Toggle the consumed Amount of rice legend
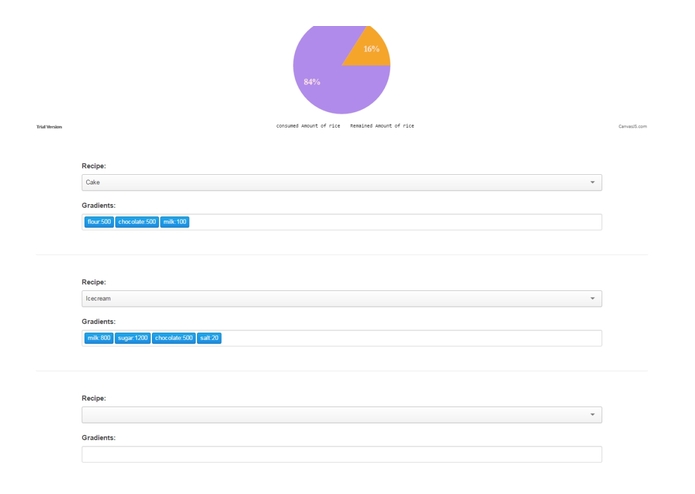Image resolution: width=695 pixels, height=494 pixels. [308, 126]
